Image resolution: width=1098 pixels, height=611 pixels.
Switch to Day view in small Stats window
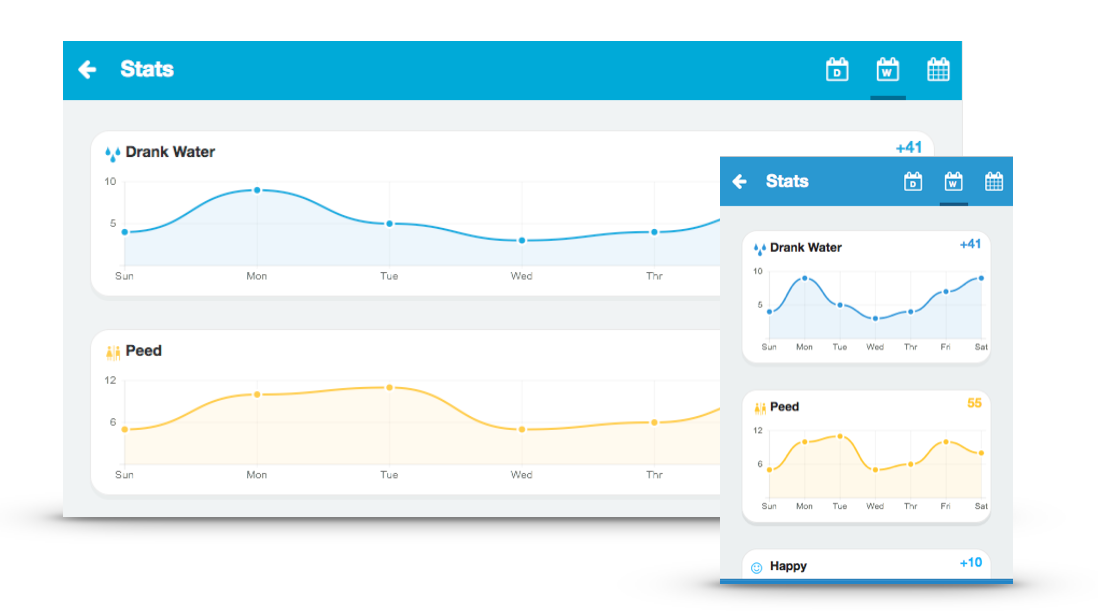point(912,182)
